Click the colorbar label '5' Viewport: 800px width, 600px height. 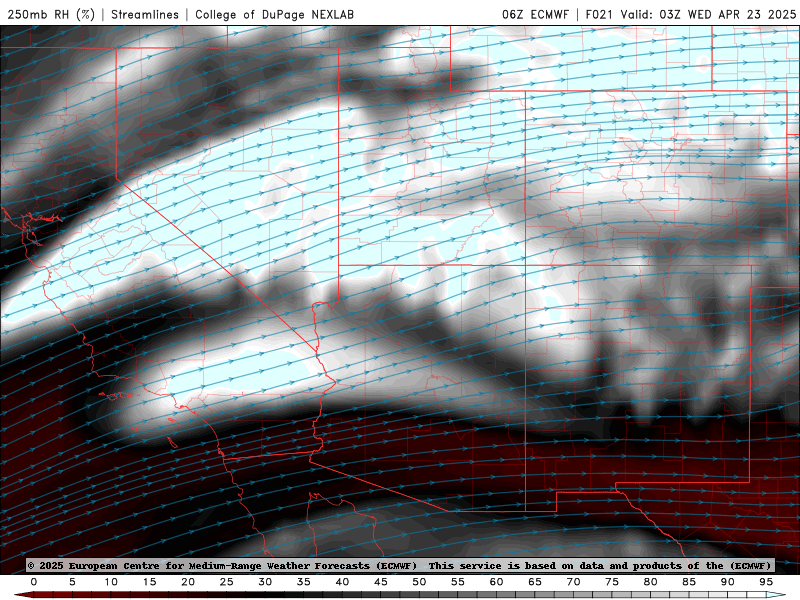[72, 582]
